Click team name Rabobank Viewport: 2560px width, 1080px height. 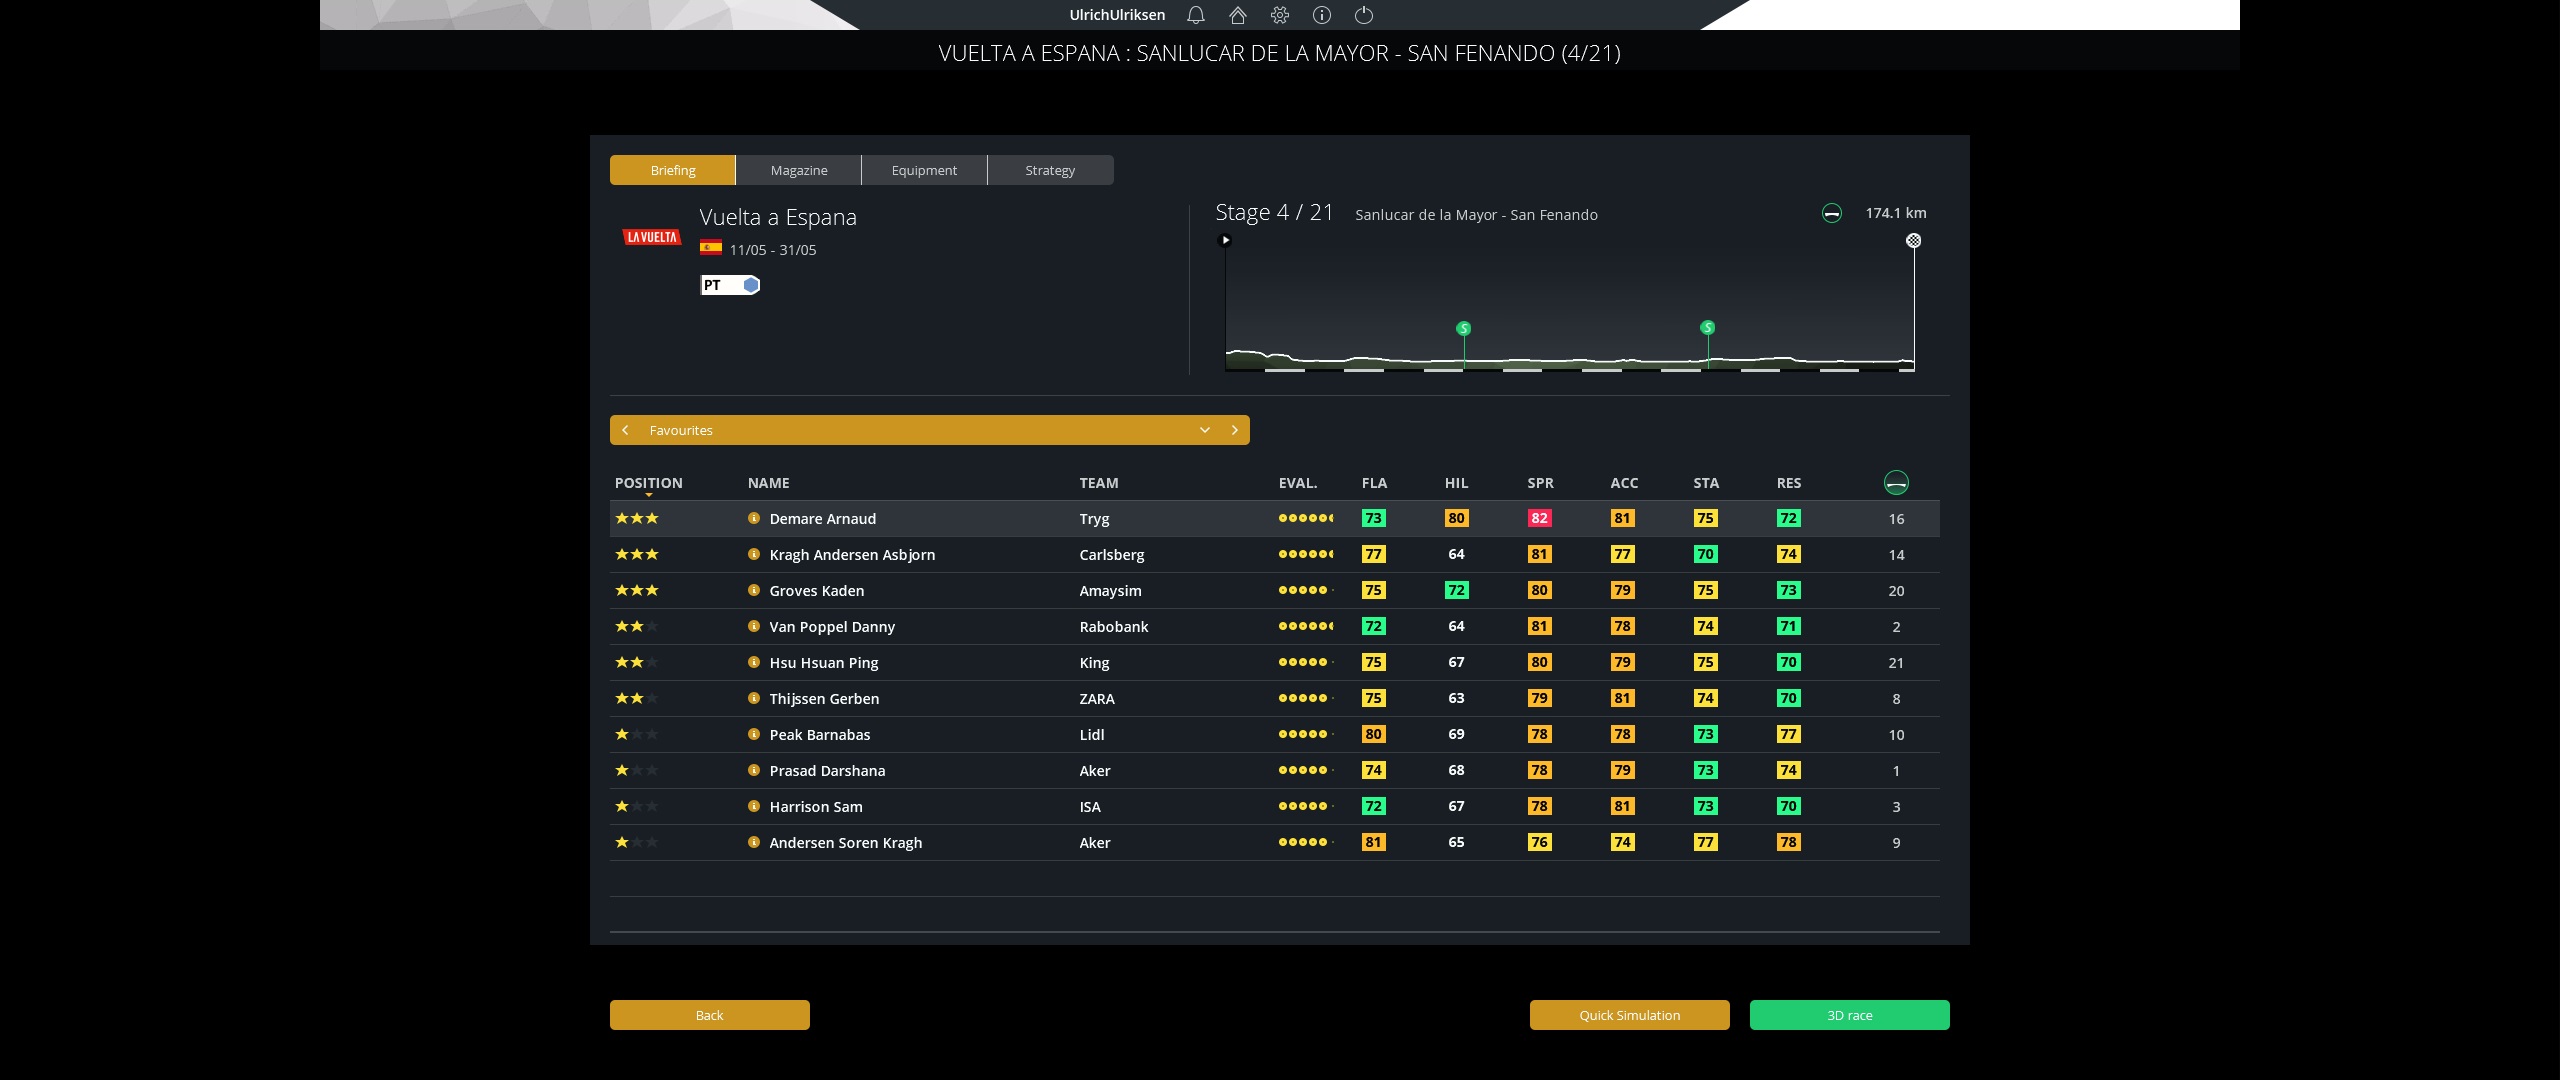pyautogui.click(x=1114, y=626)
